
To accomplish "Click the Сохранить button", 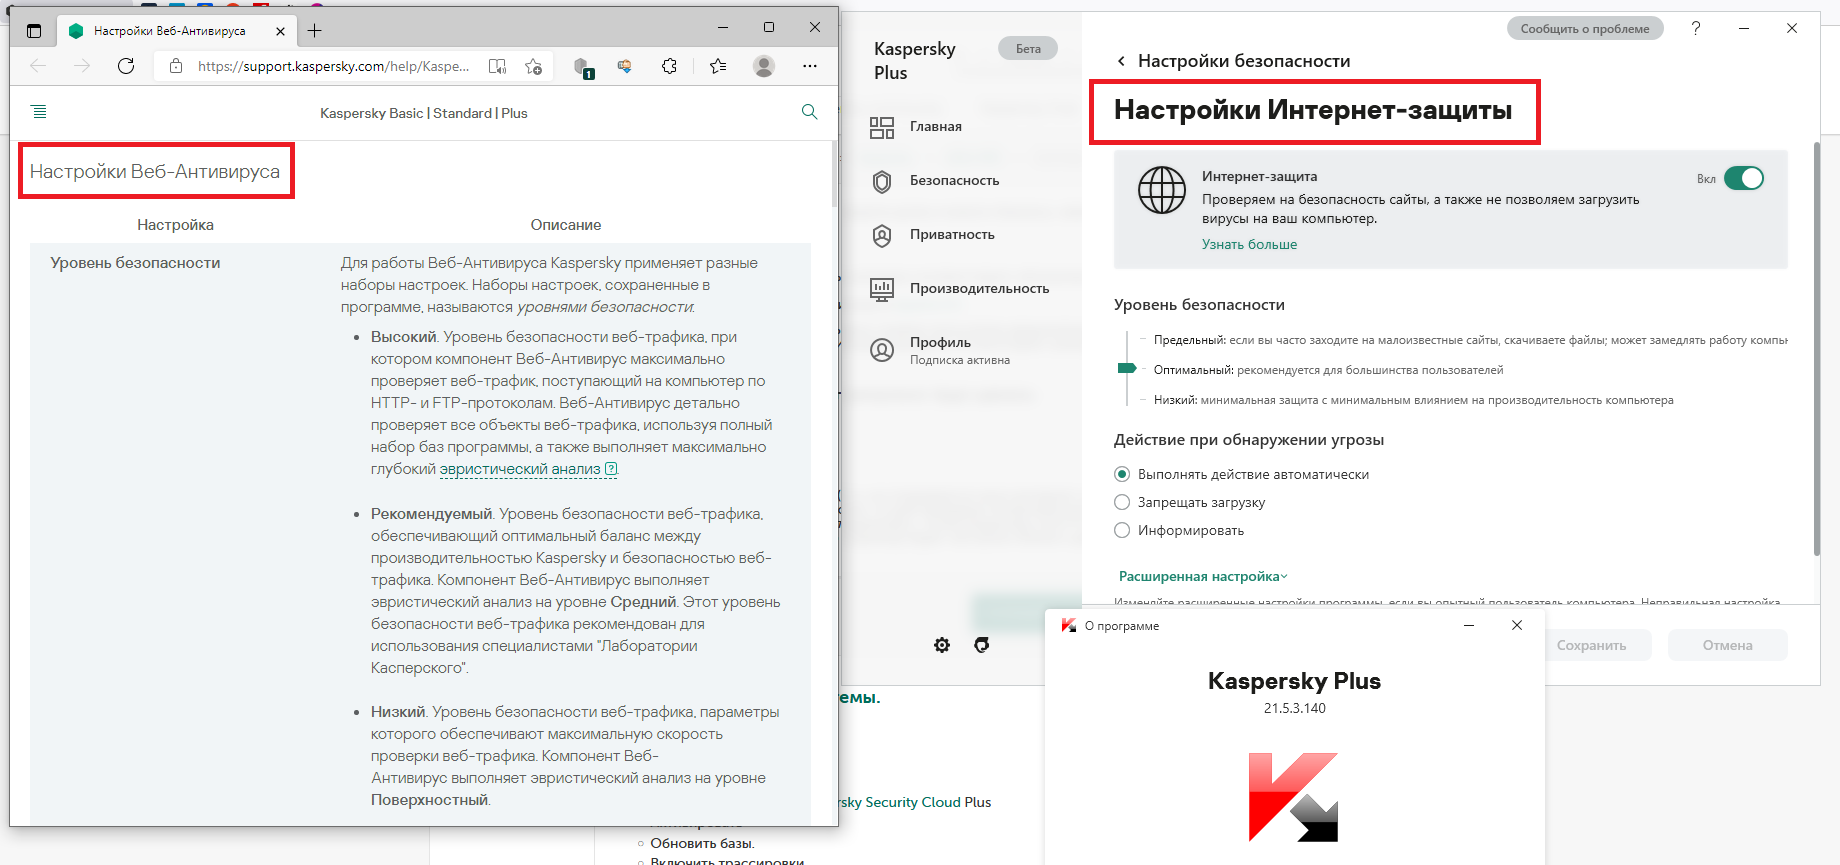I will tap(1591, 645).
